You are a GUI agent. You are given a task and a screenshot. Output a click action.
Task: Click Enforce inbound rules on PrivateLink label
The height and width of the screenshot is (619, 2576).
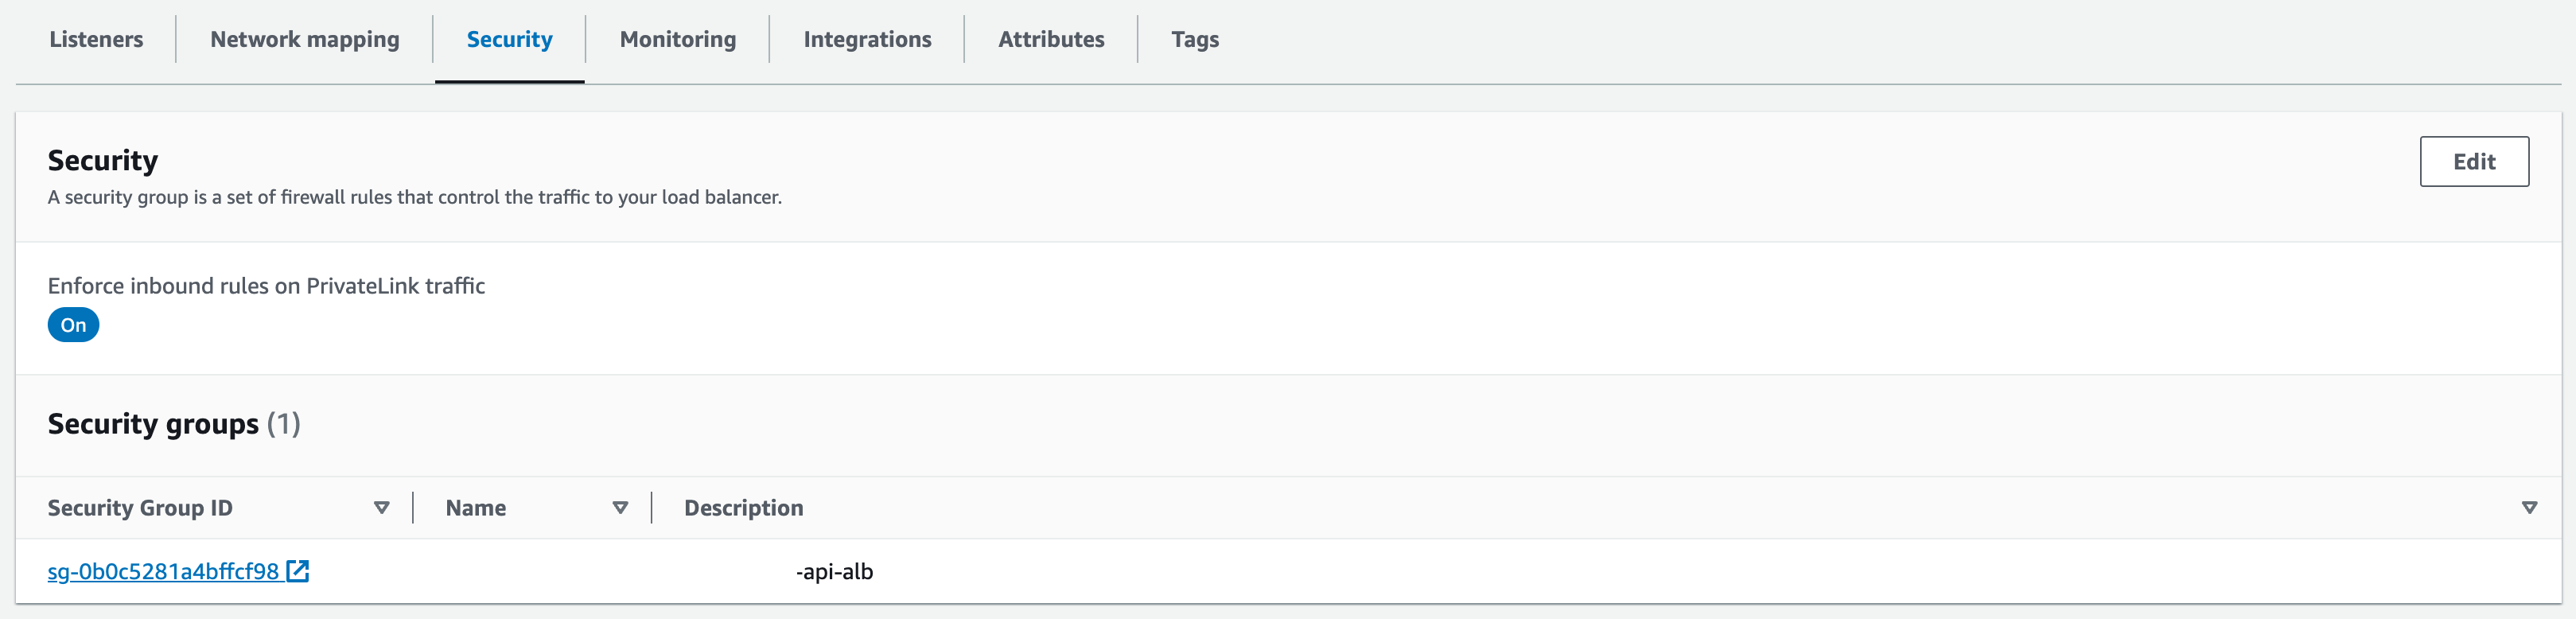266,286
